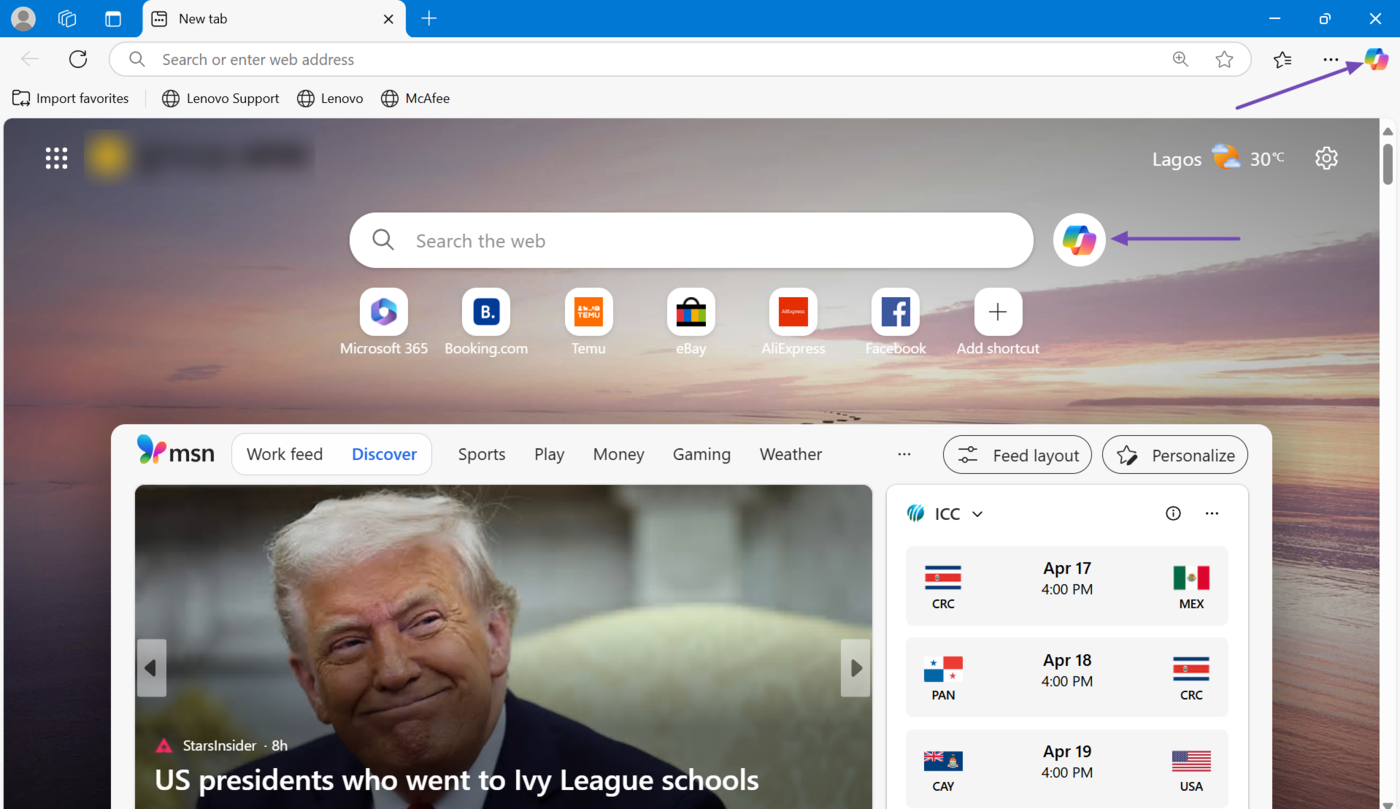
Task: Open the Microsoft 365 shortcut
Action: pos(384,312)
